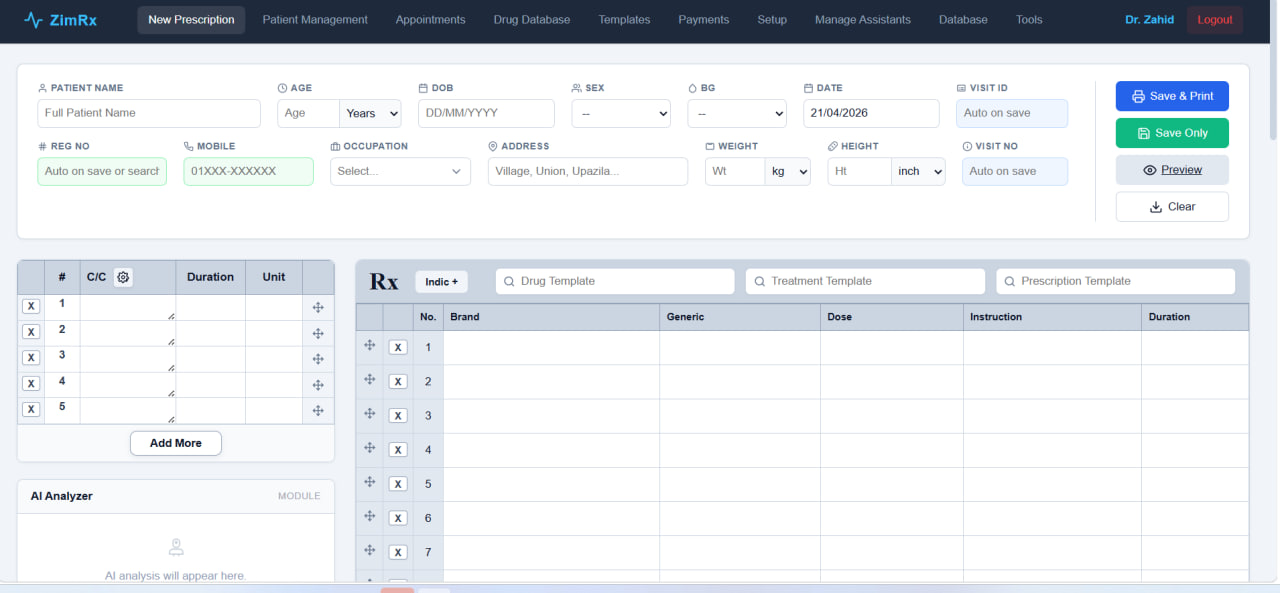
Task: Click the drag handle on Rx row 1
Action: pos(369,345)
